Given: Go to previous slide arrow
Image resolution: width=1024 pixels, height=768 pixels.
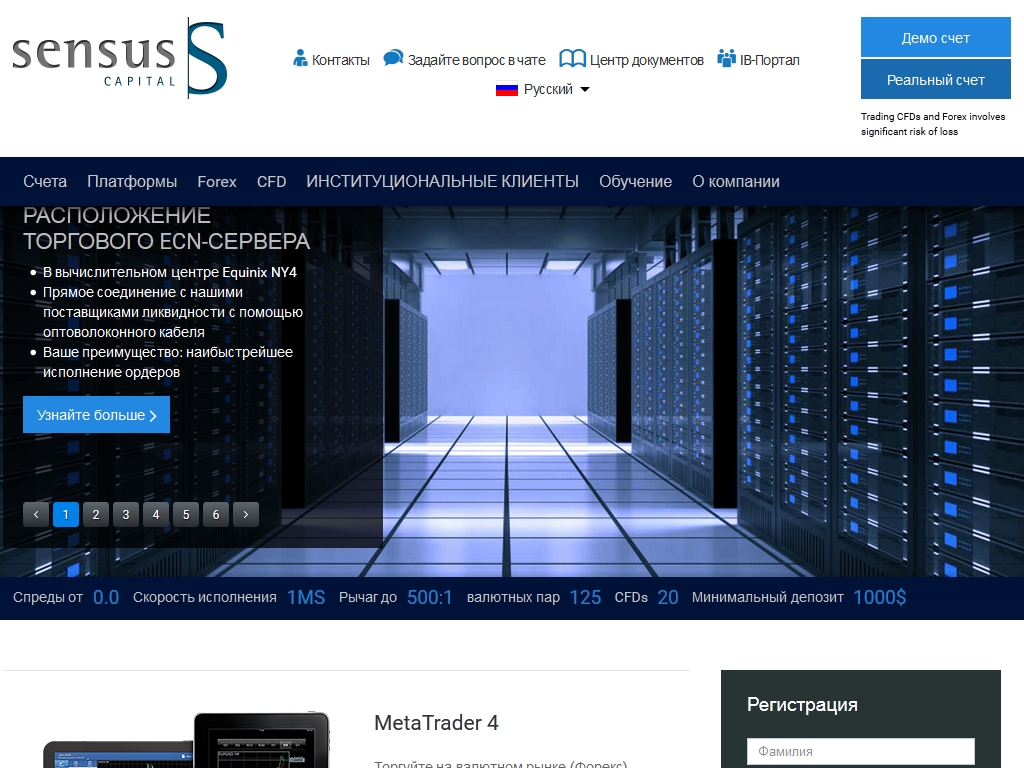Looking at the screenshot, I should click(36, 514).
